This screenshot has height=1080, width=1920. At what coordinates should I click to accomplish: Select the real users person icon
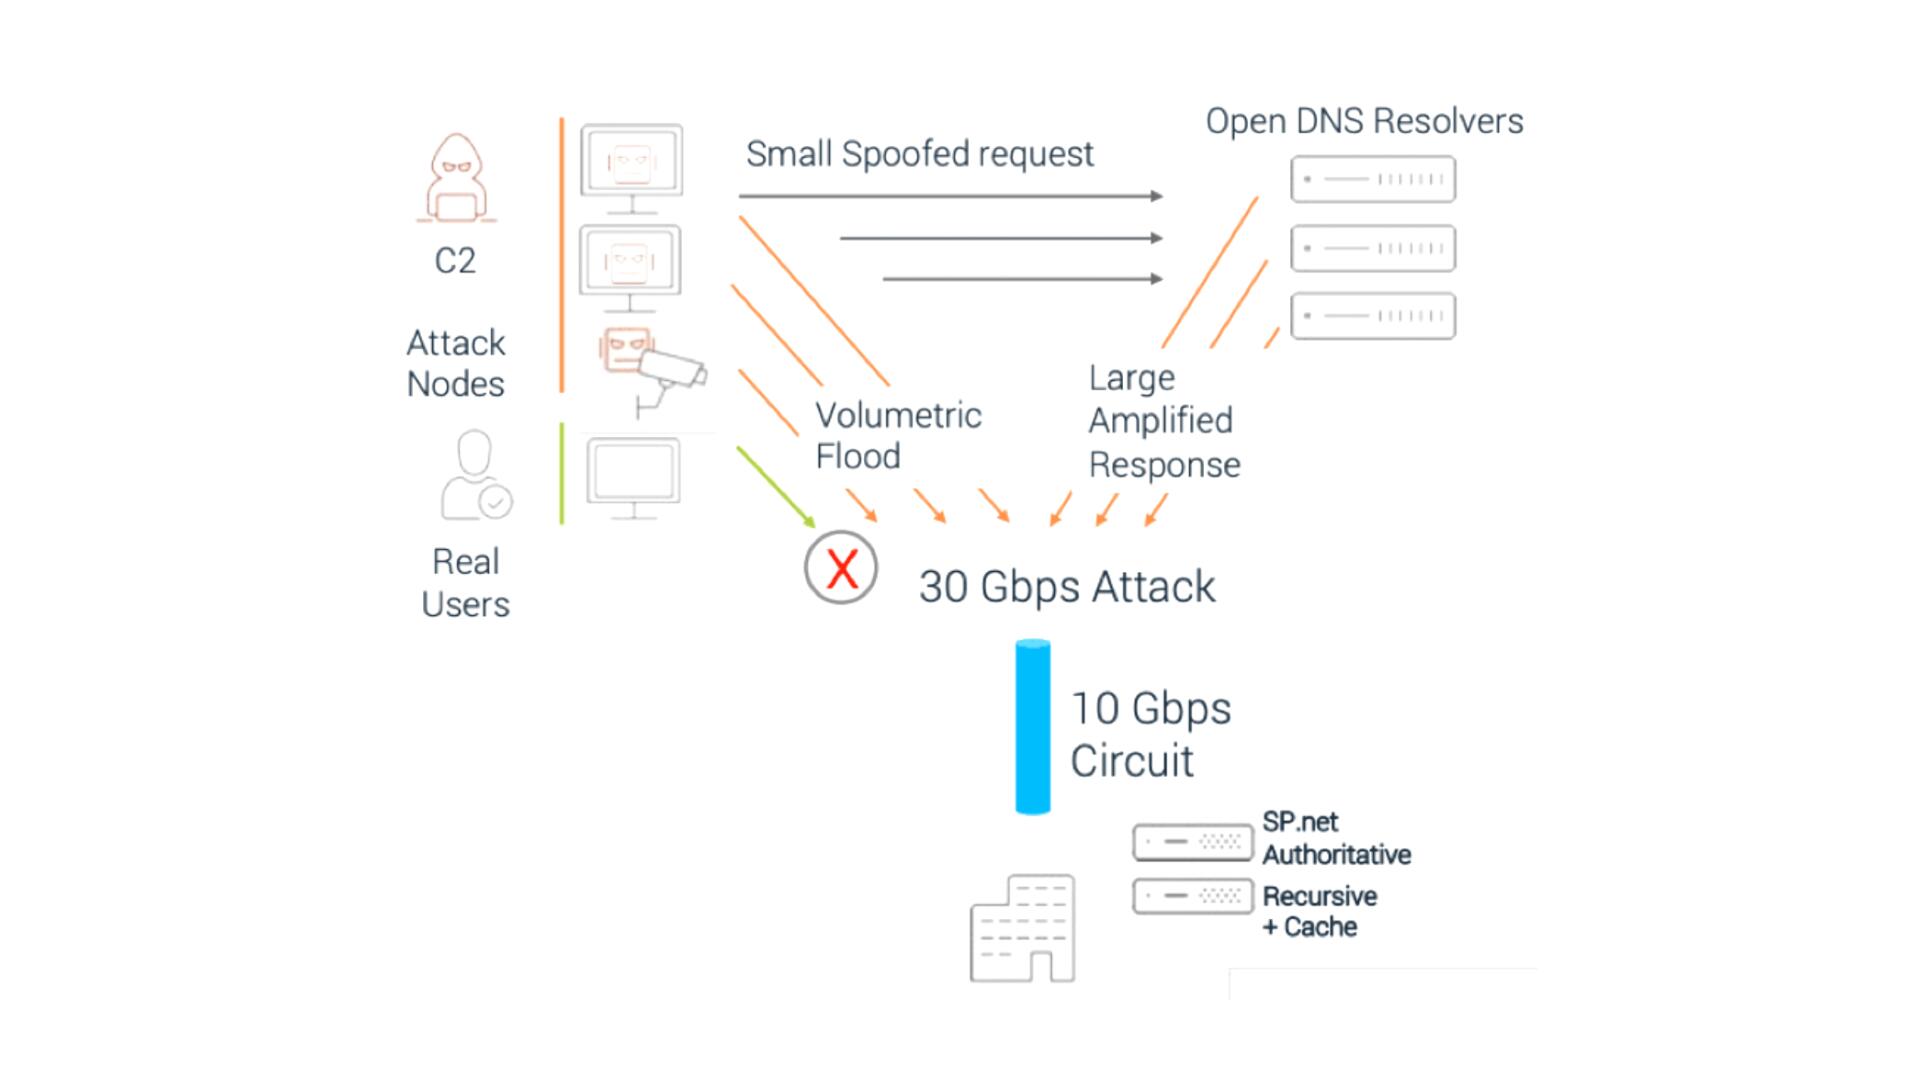click(x=465, y=481)
